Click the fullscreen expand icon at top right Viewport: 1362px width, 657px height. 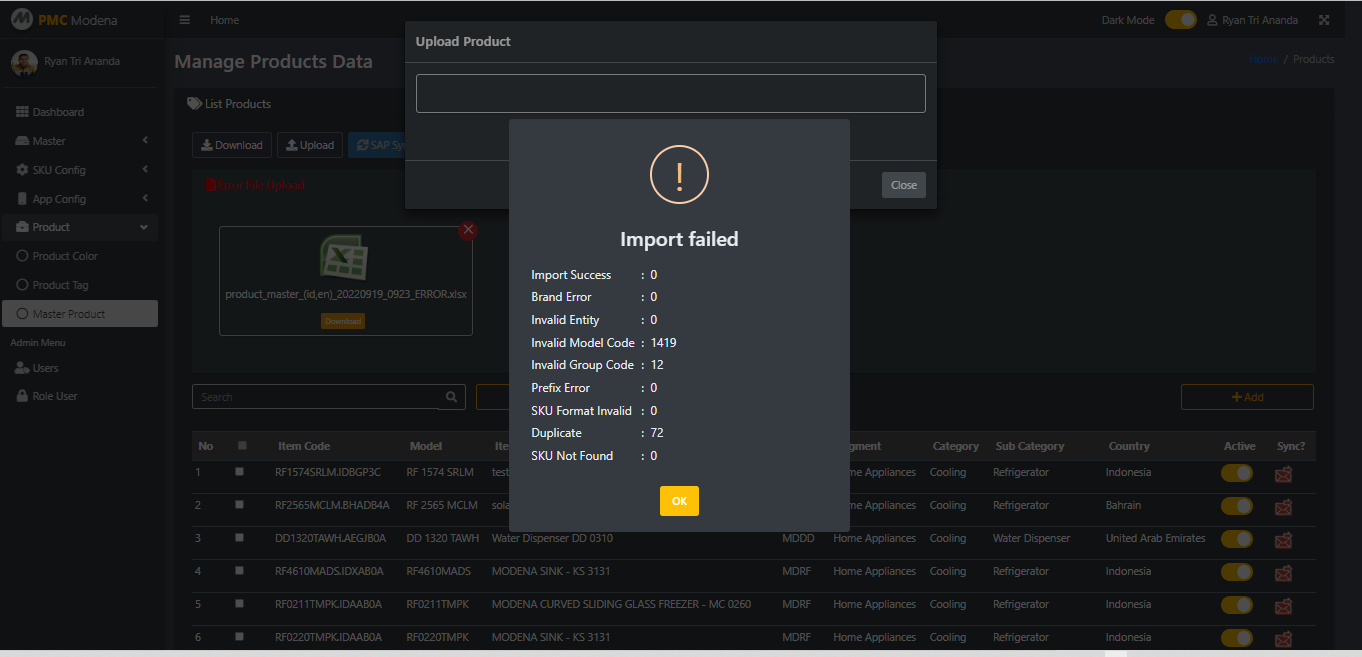point(1324,20)
